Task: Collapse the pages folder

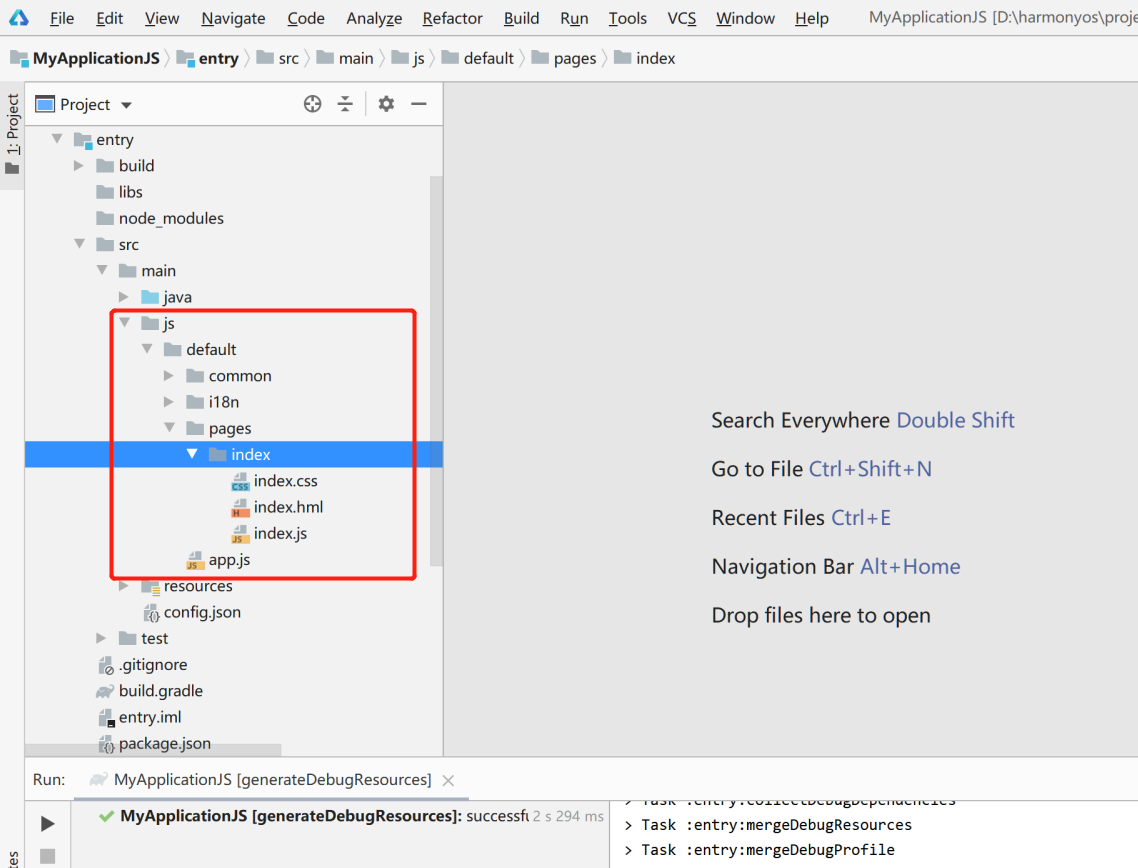Action: coord(170,427)
